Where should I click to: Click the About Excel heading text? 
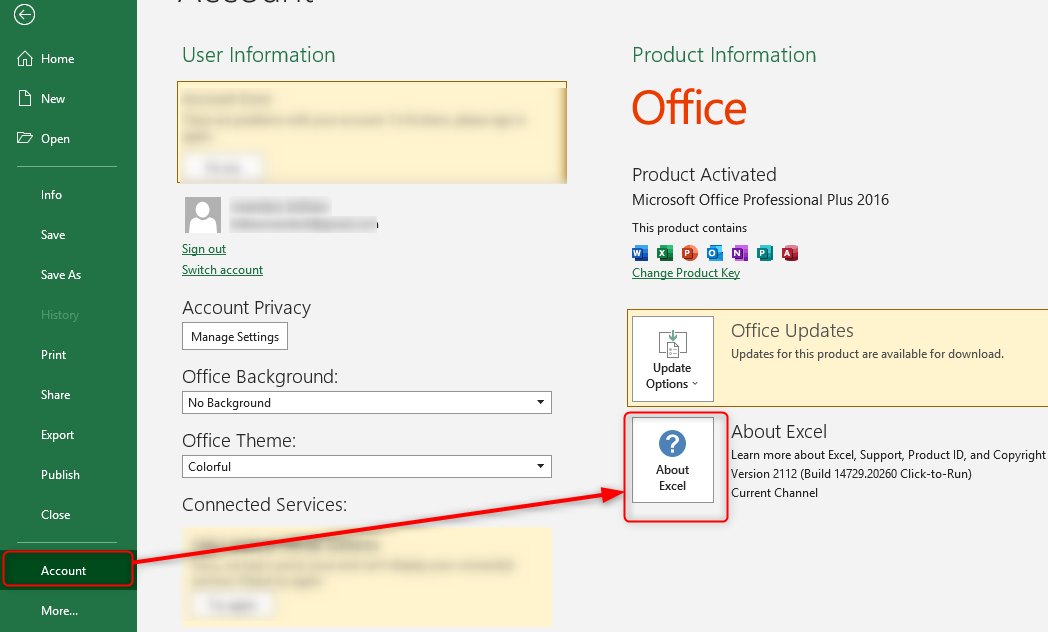click(779, 432)
